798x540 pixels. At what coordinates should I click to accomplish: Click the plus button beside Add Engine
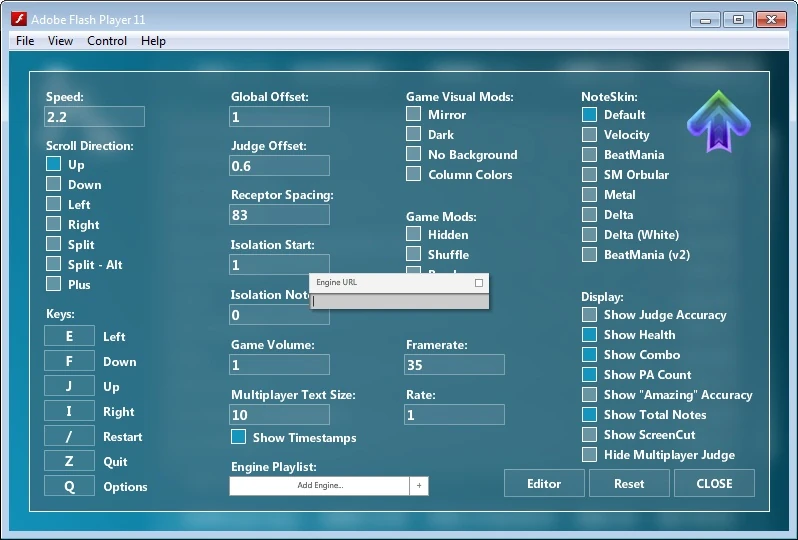(x=419, y=486)
